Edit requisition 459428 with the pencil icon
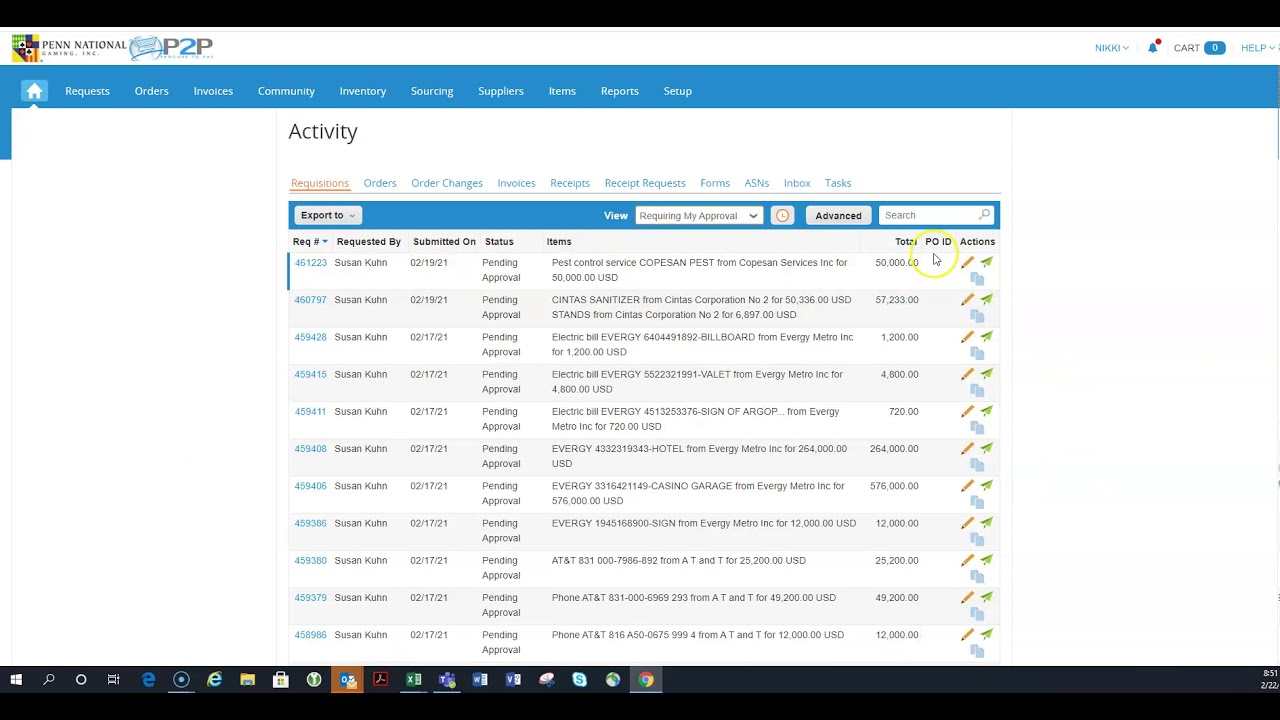 click(967, 337)
